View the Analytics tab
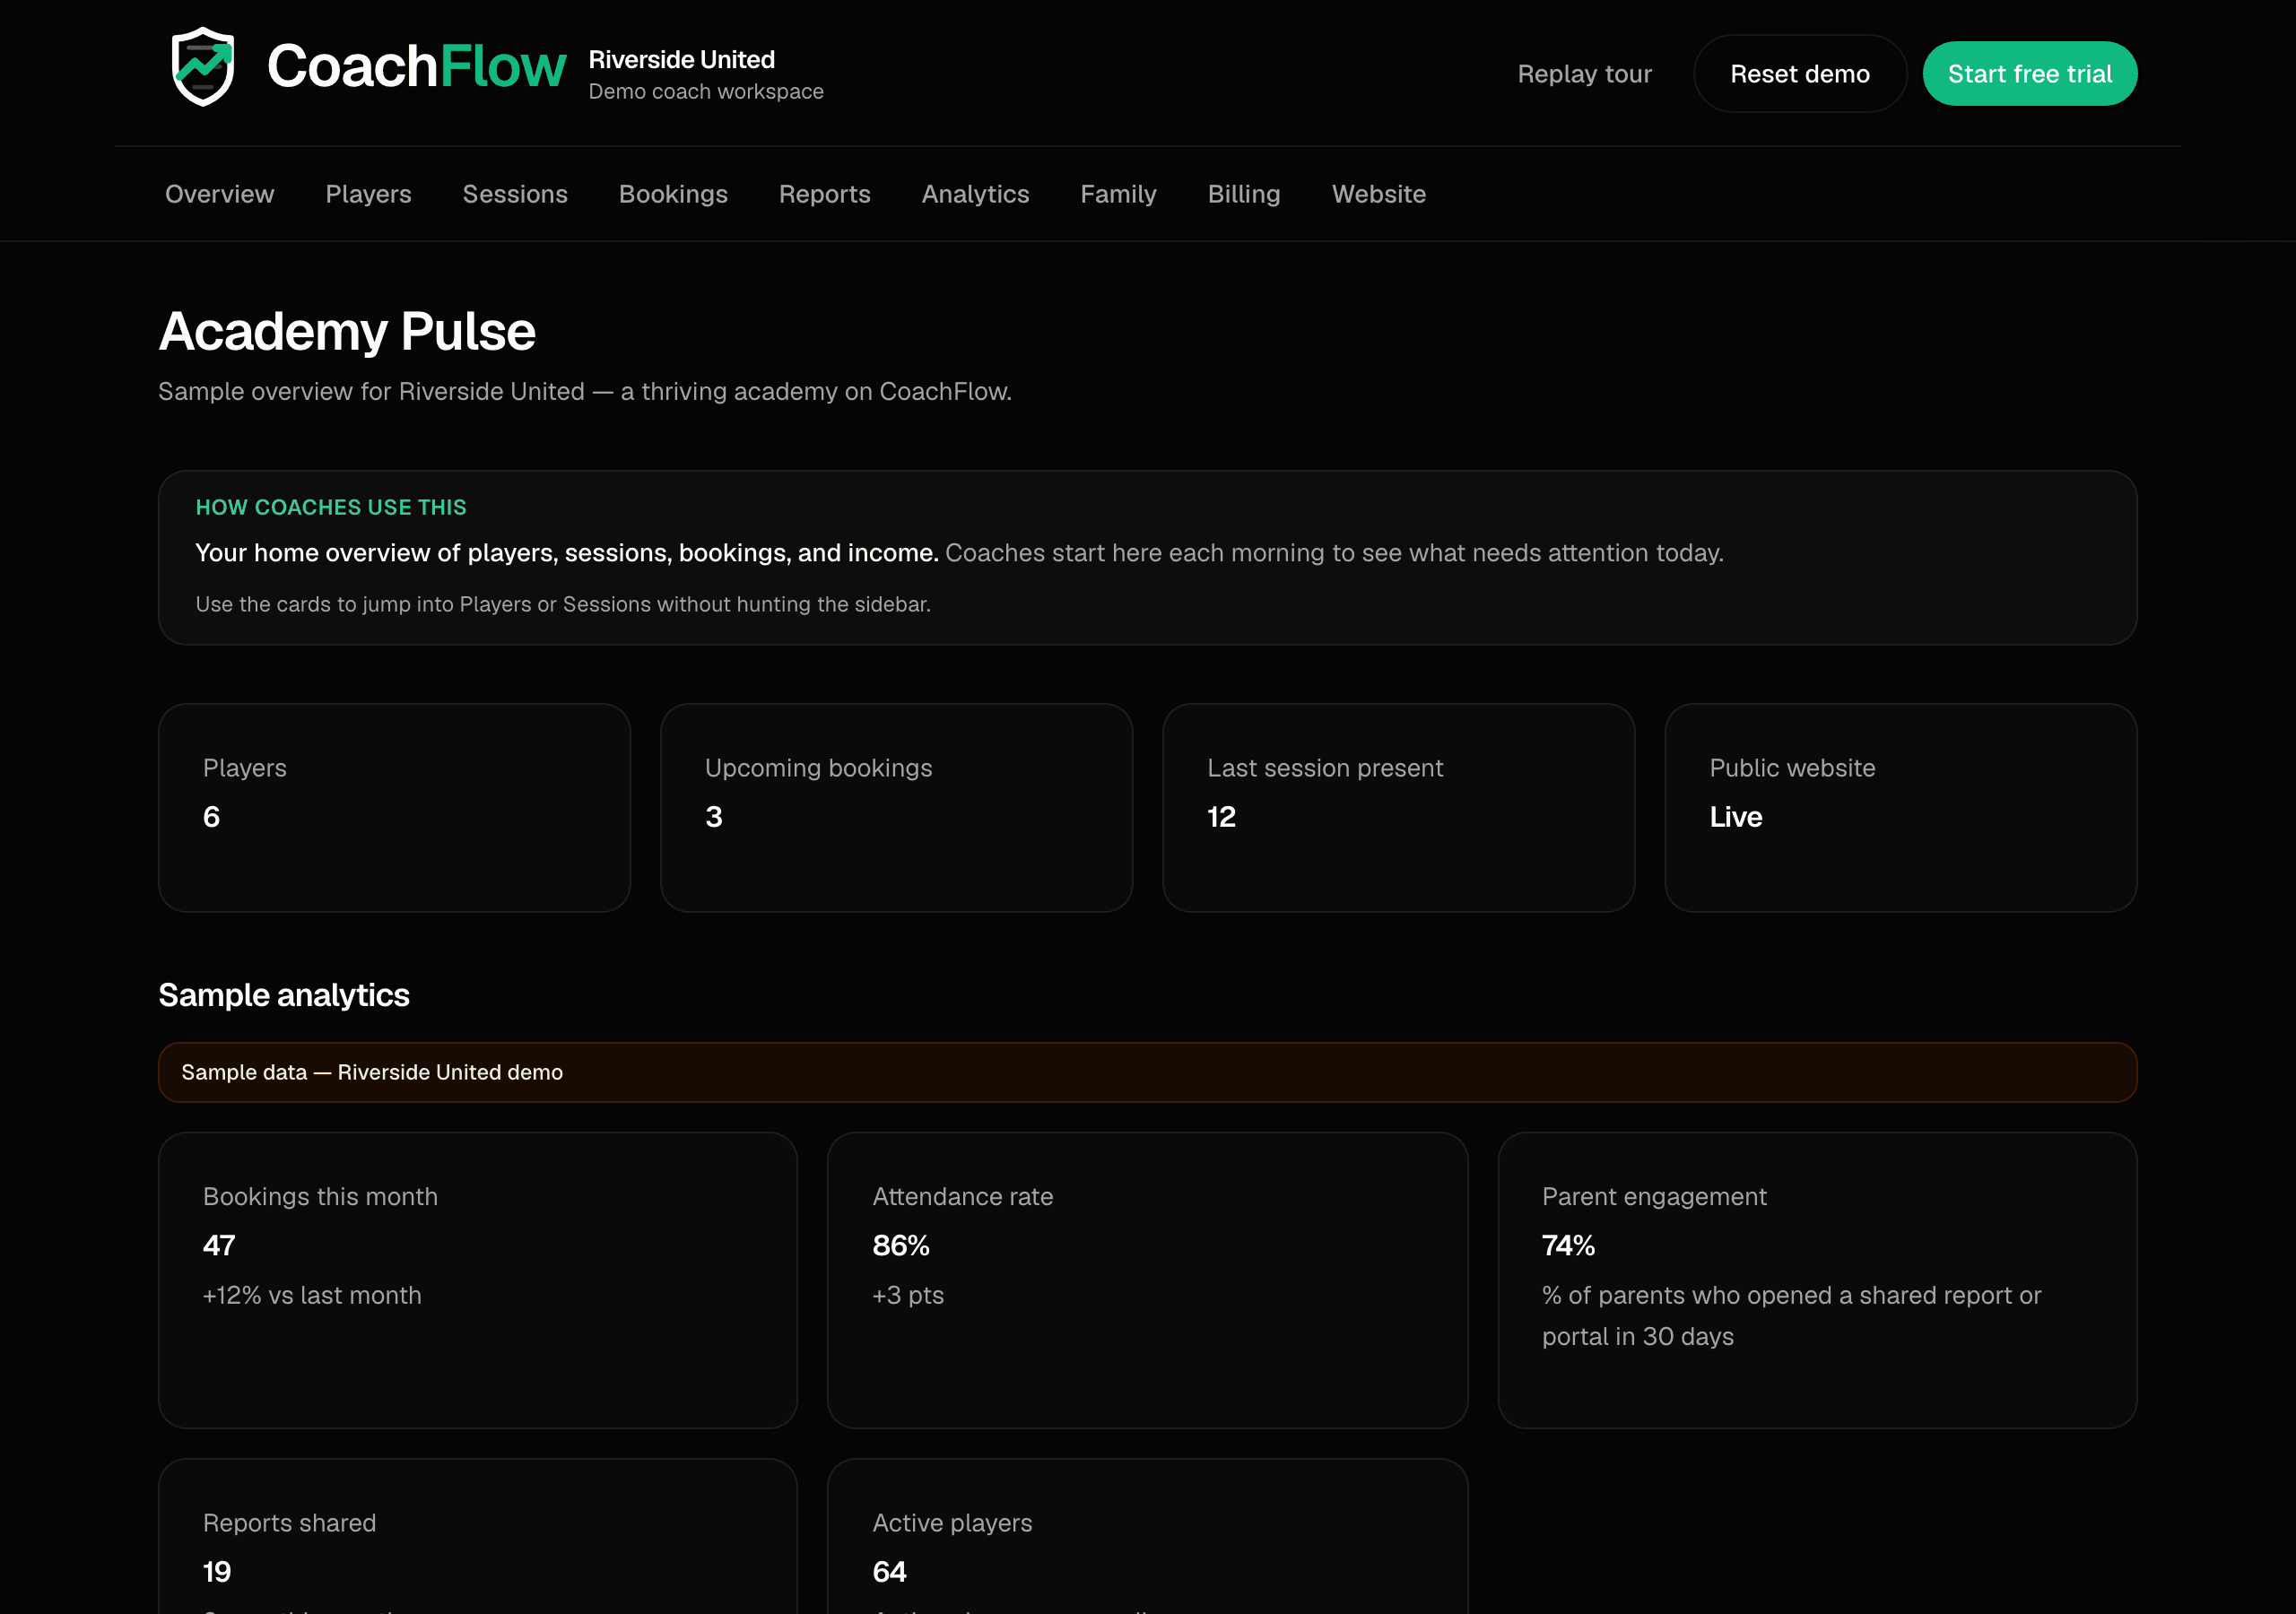The width and height of the screenshot is (2296, 1614). pos(975,194)
